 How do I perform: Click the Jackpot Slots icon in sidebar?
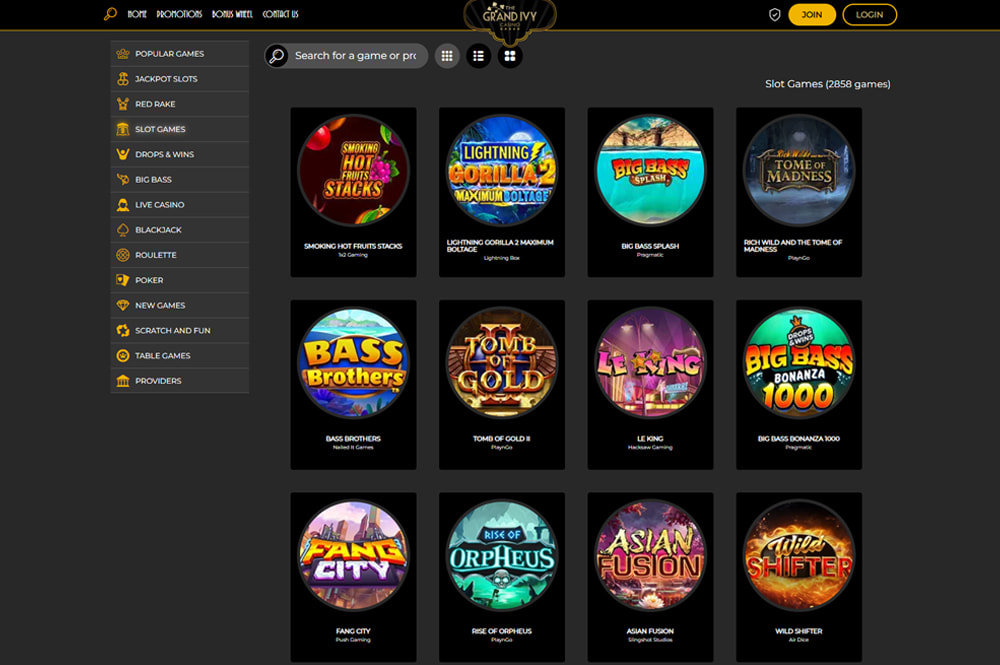pyautogui.click(x=123, y=79)
